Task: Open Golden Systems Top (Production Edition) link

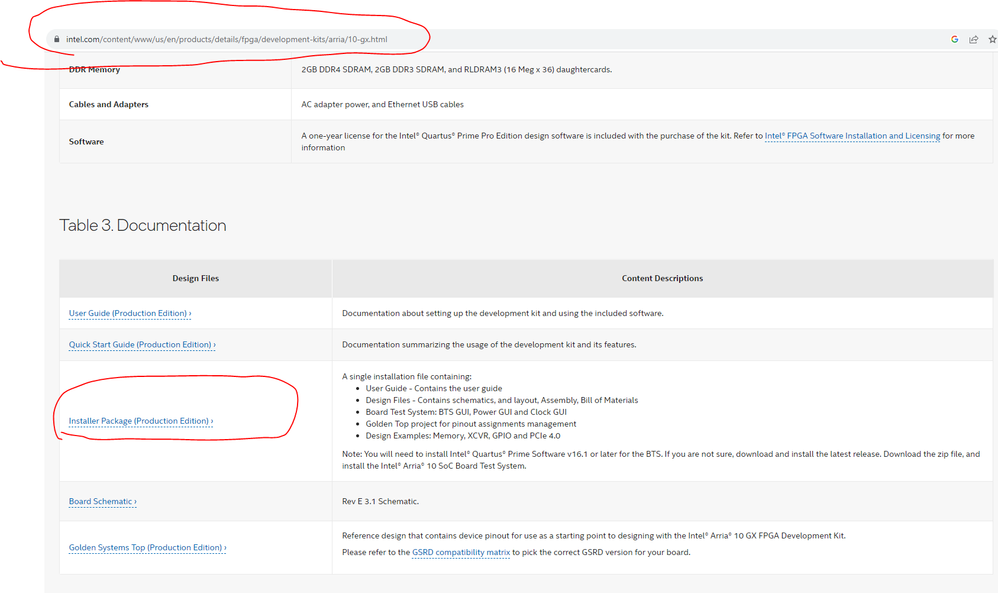Action: tap(148, 547)
